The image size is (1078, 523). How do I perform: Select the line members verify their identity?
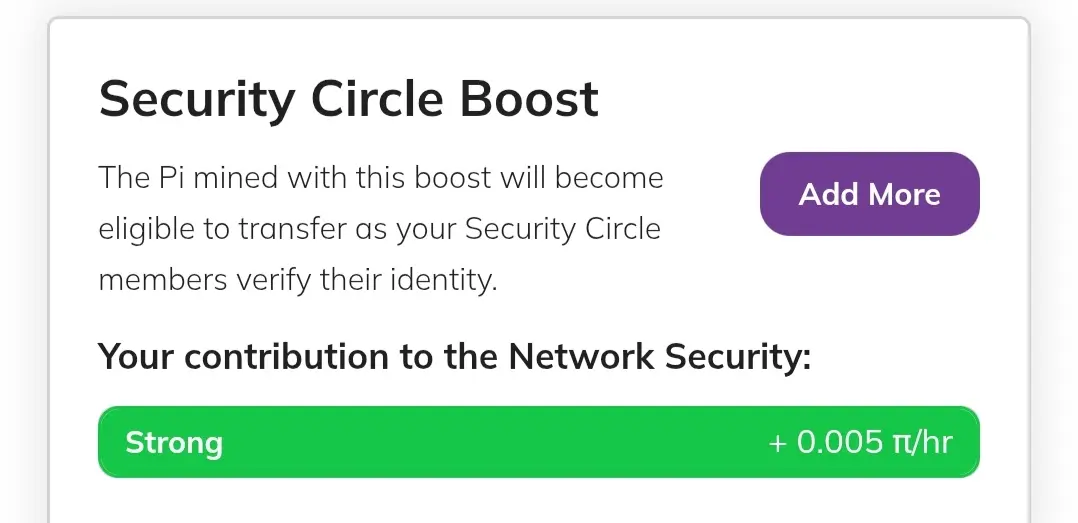298,280
